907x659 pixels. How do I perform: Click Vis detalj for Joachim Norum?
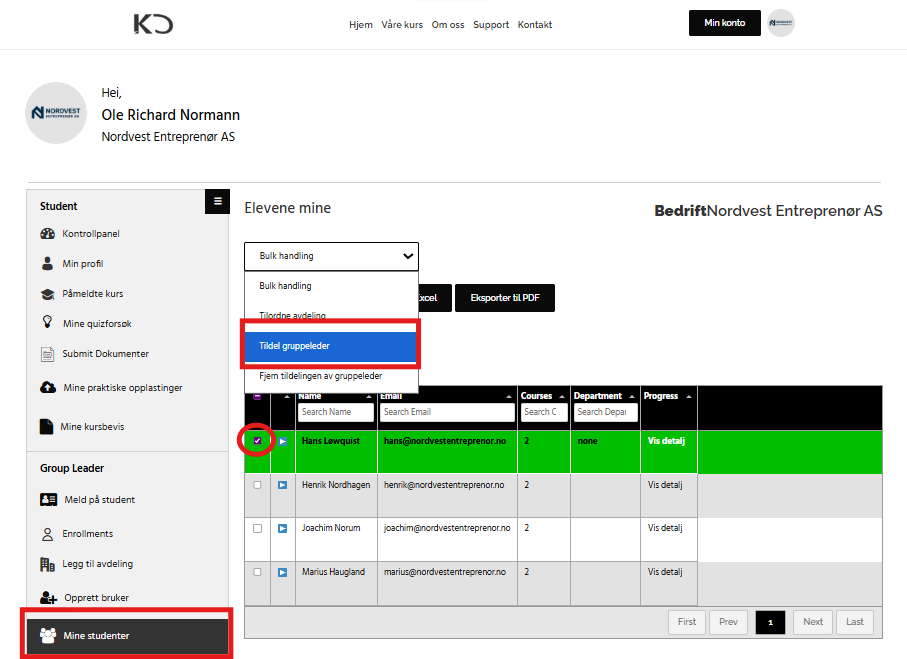(x=665, y=528)
